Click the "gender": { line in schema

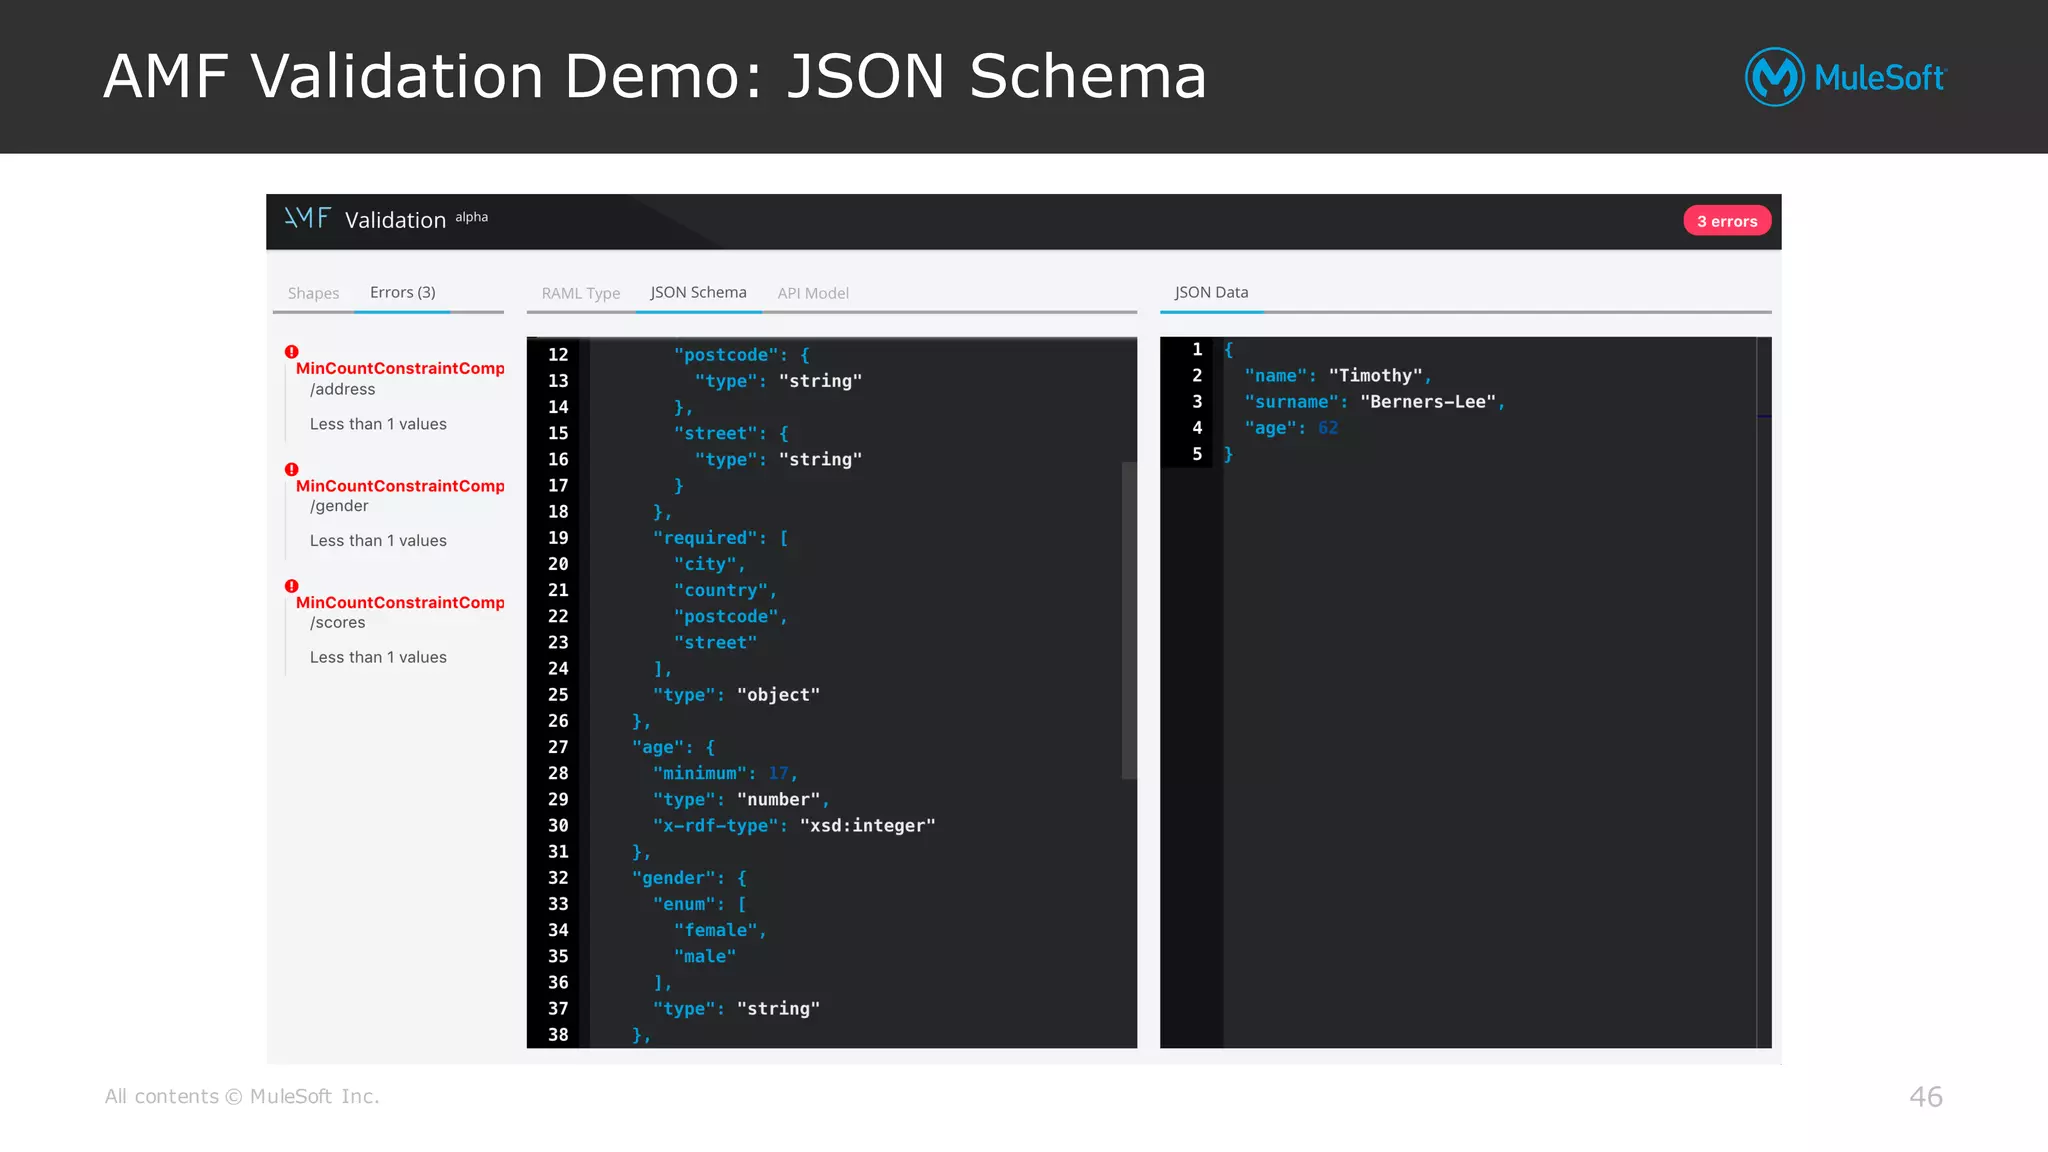pos(689,878)
